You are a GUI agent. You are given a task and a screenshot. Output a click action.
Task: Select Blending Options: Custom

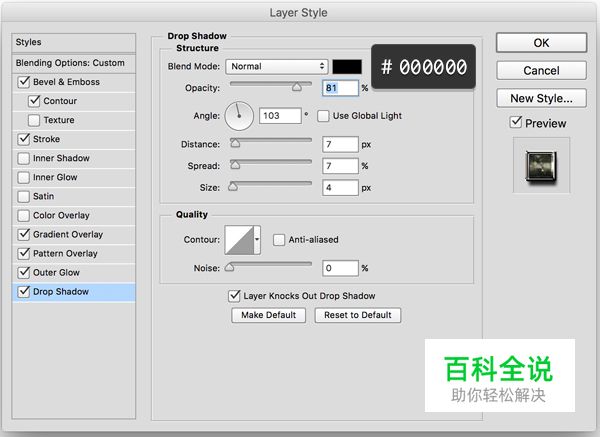tap(73, 63)
